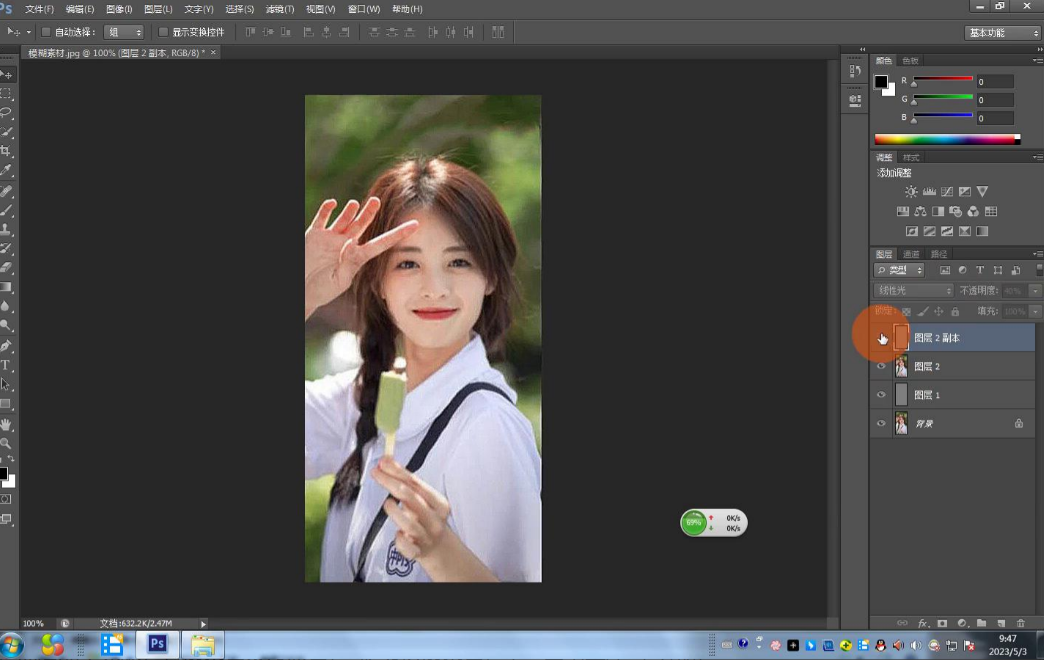The width and height of the screenshot is (1044, 660).
Task: Click the R channel red slider
Action: coord(943,79)
